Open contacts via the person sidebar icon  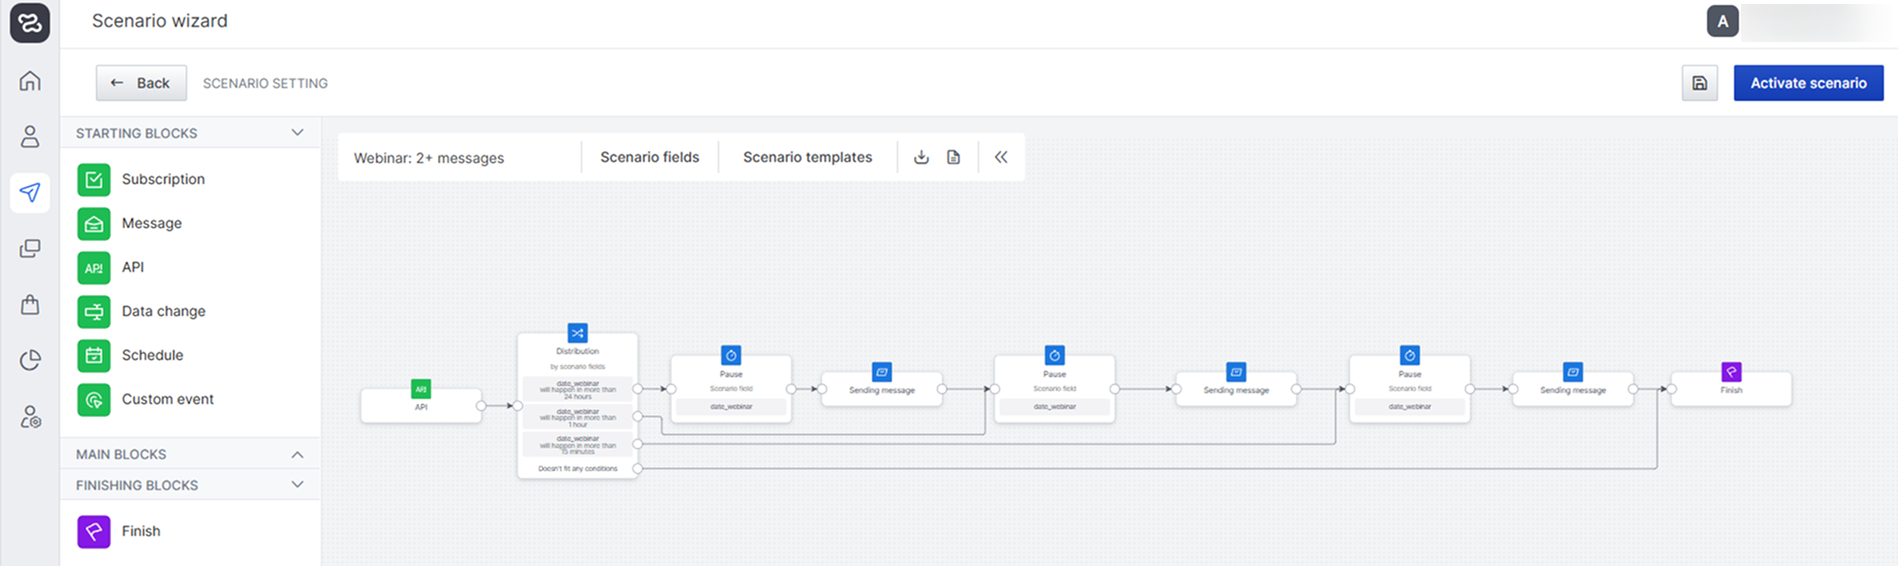[30, 137]
